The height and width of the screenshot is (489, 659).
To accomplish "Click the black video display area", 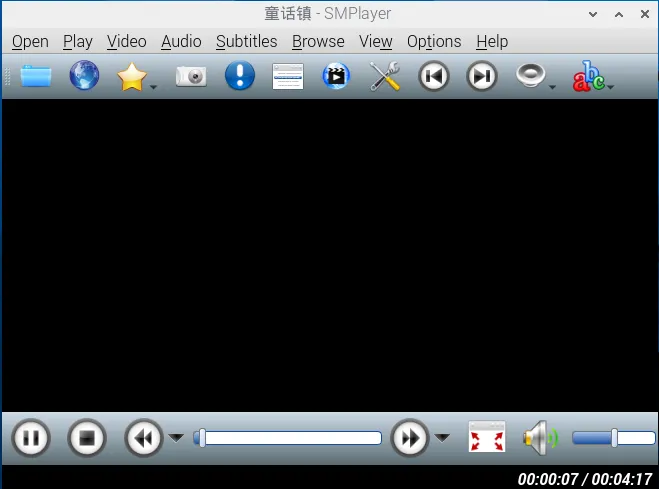I will [x=330, y=255].
